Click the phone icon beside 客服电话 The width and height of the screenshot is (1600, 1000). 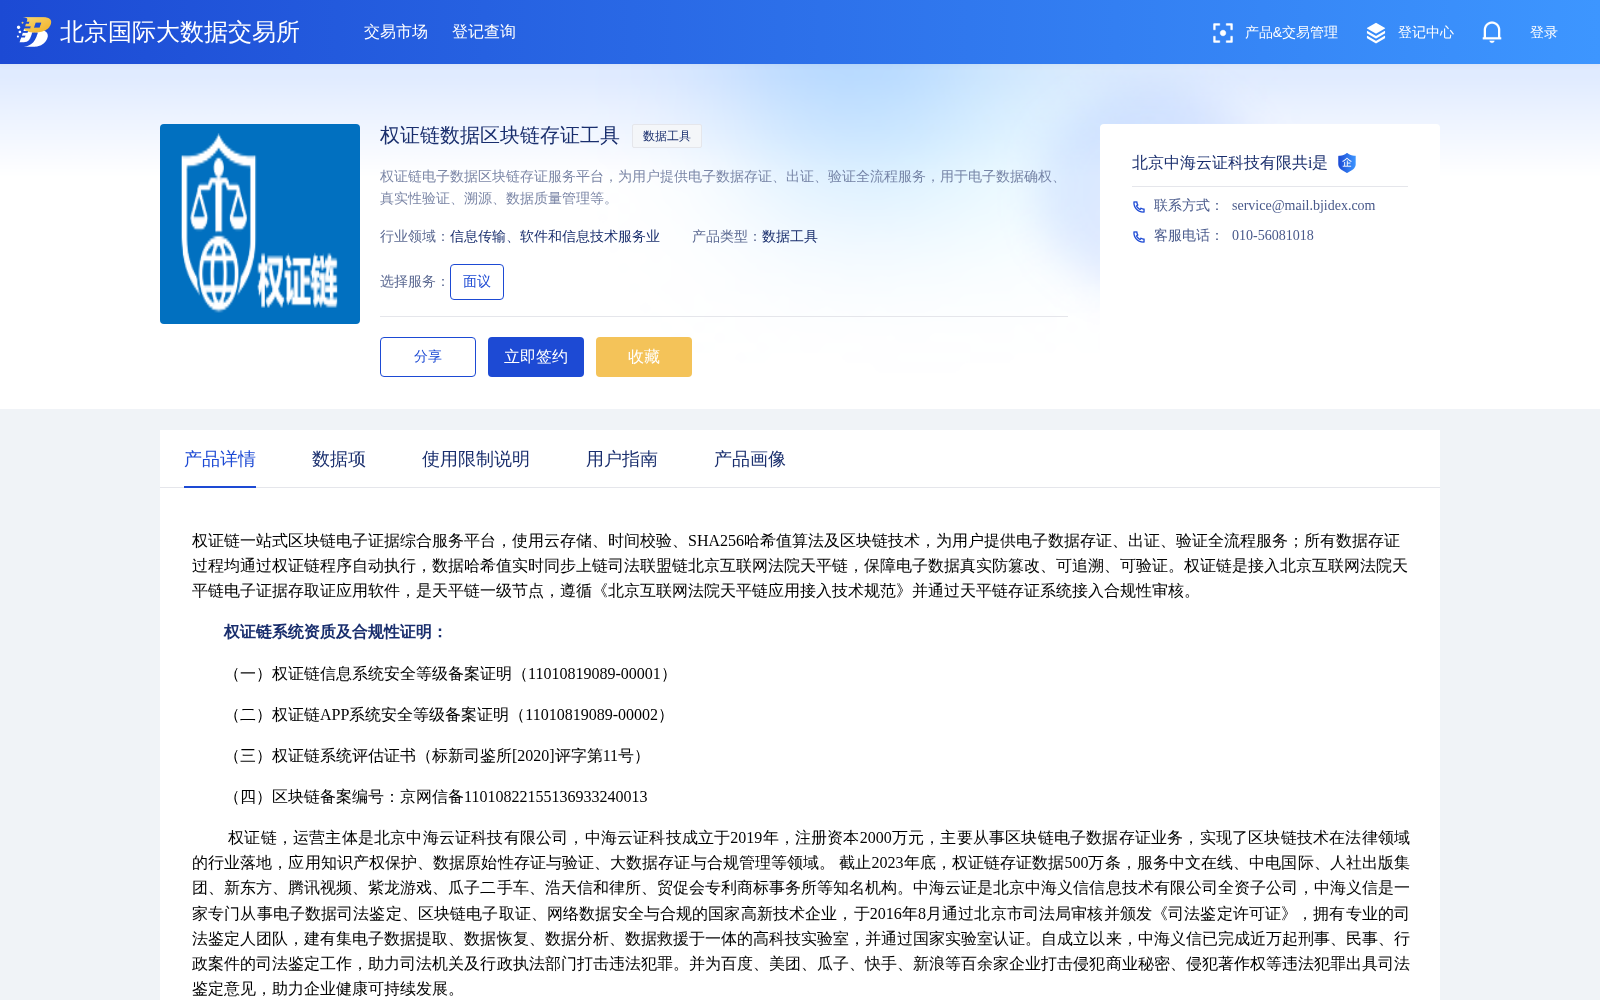pos(1139,237)
